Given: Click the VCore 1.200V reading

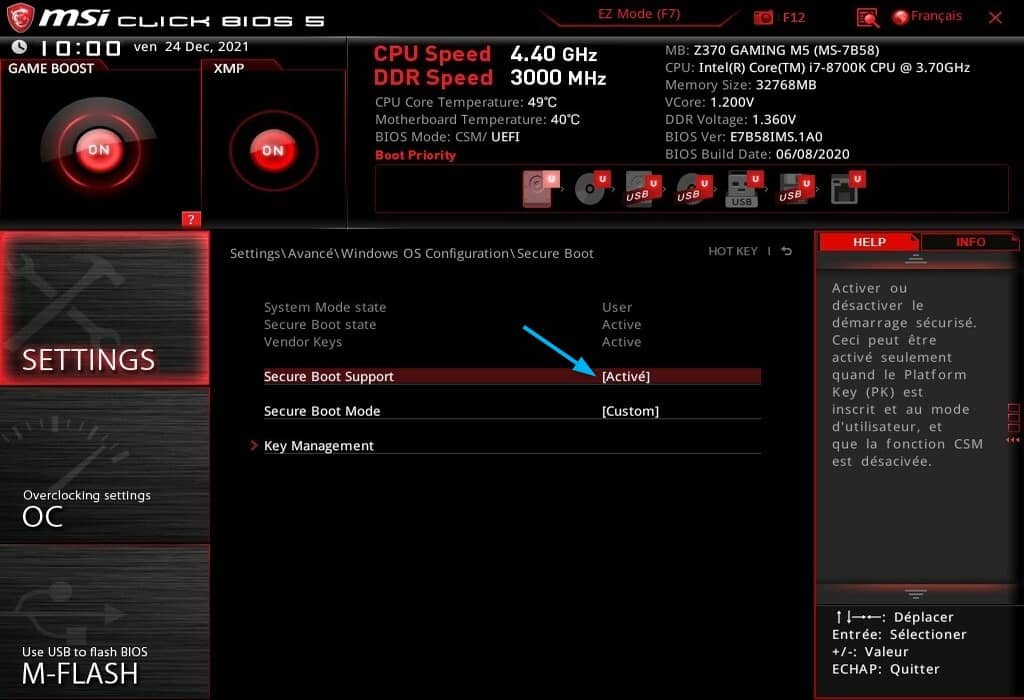Looking at the screenshot, I should point(709,103).
